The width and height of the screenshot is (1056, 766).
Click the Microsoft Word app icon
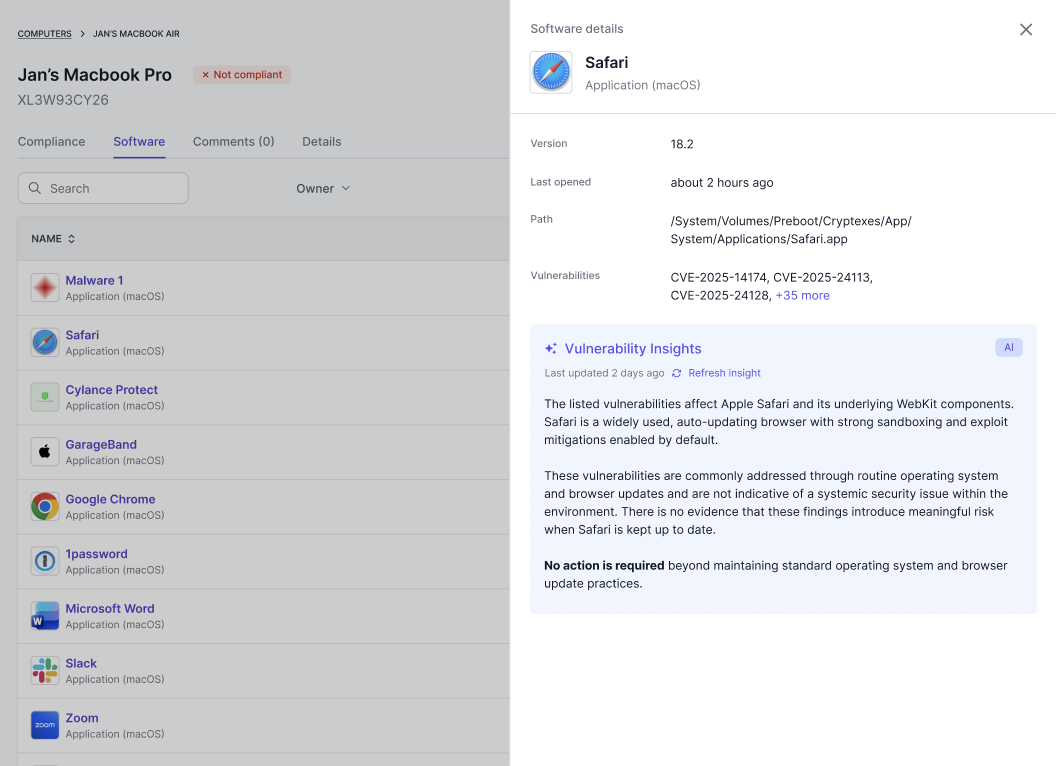[x=45, y=616]
